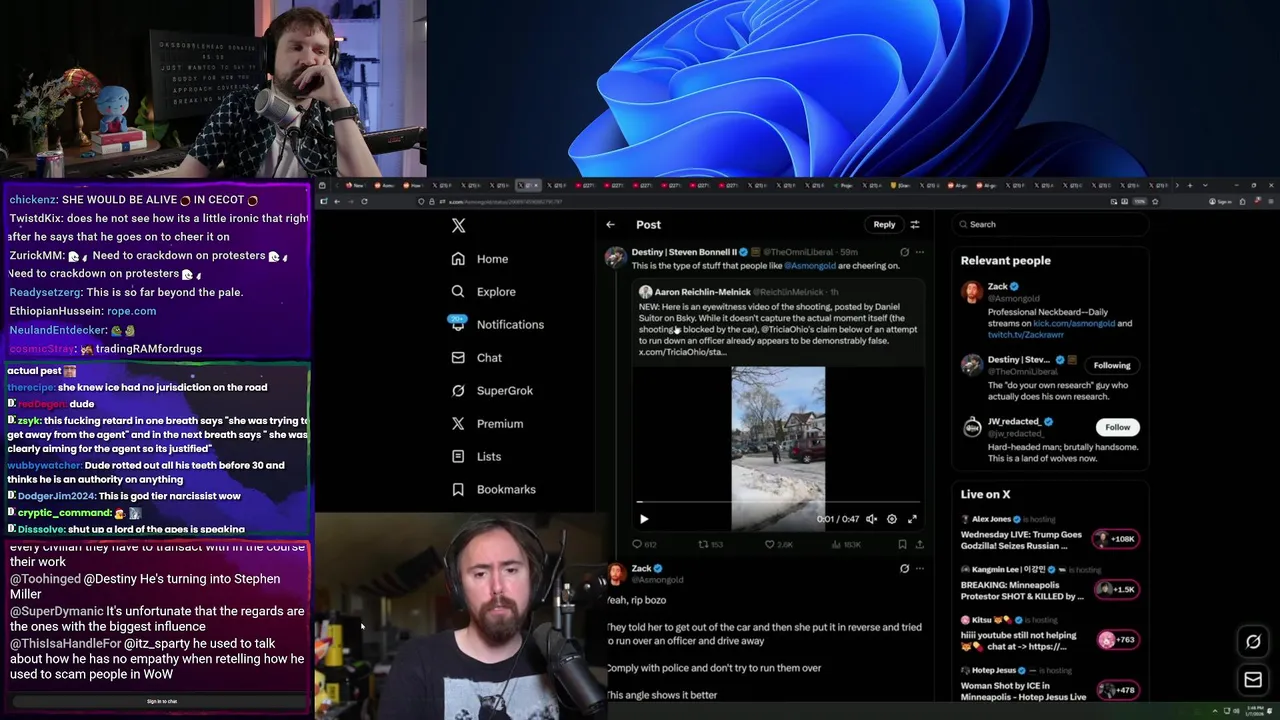The height and width of the screenshot is (720, 1280).
Task: Open more options on Zack's reply
Action: [920, 569]
